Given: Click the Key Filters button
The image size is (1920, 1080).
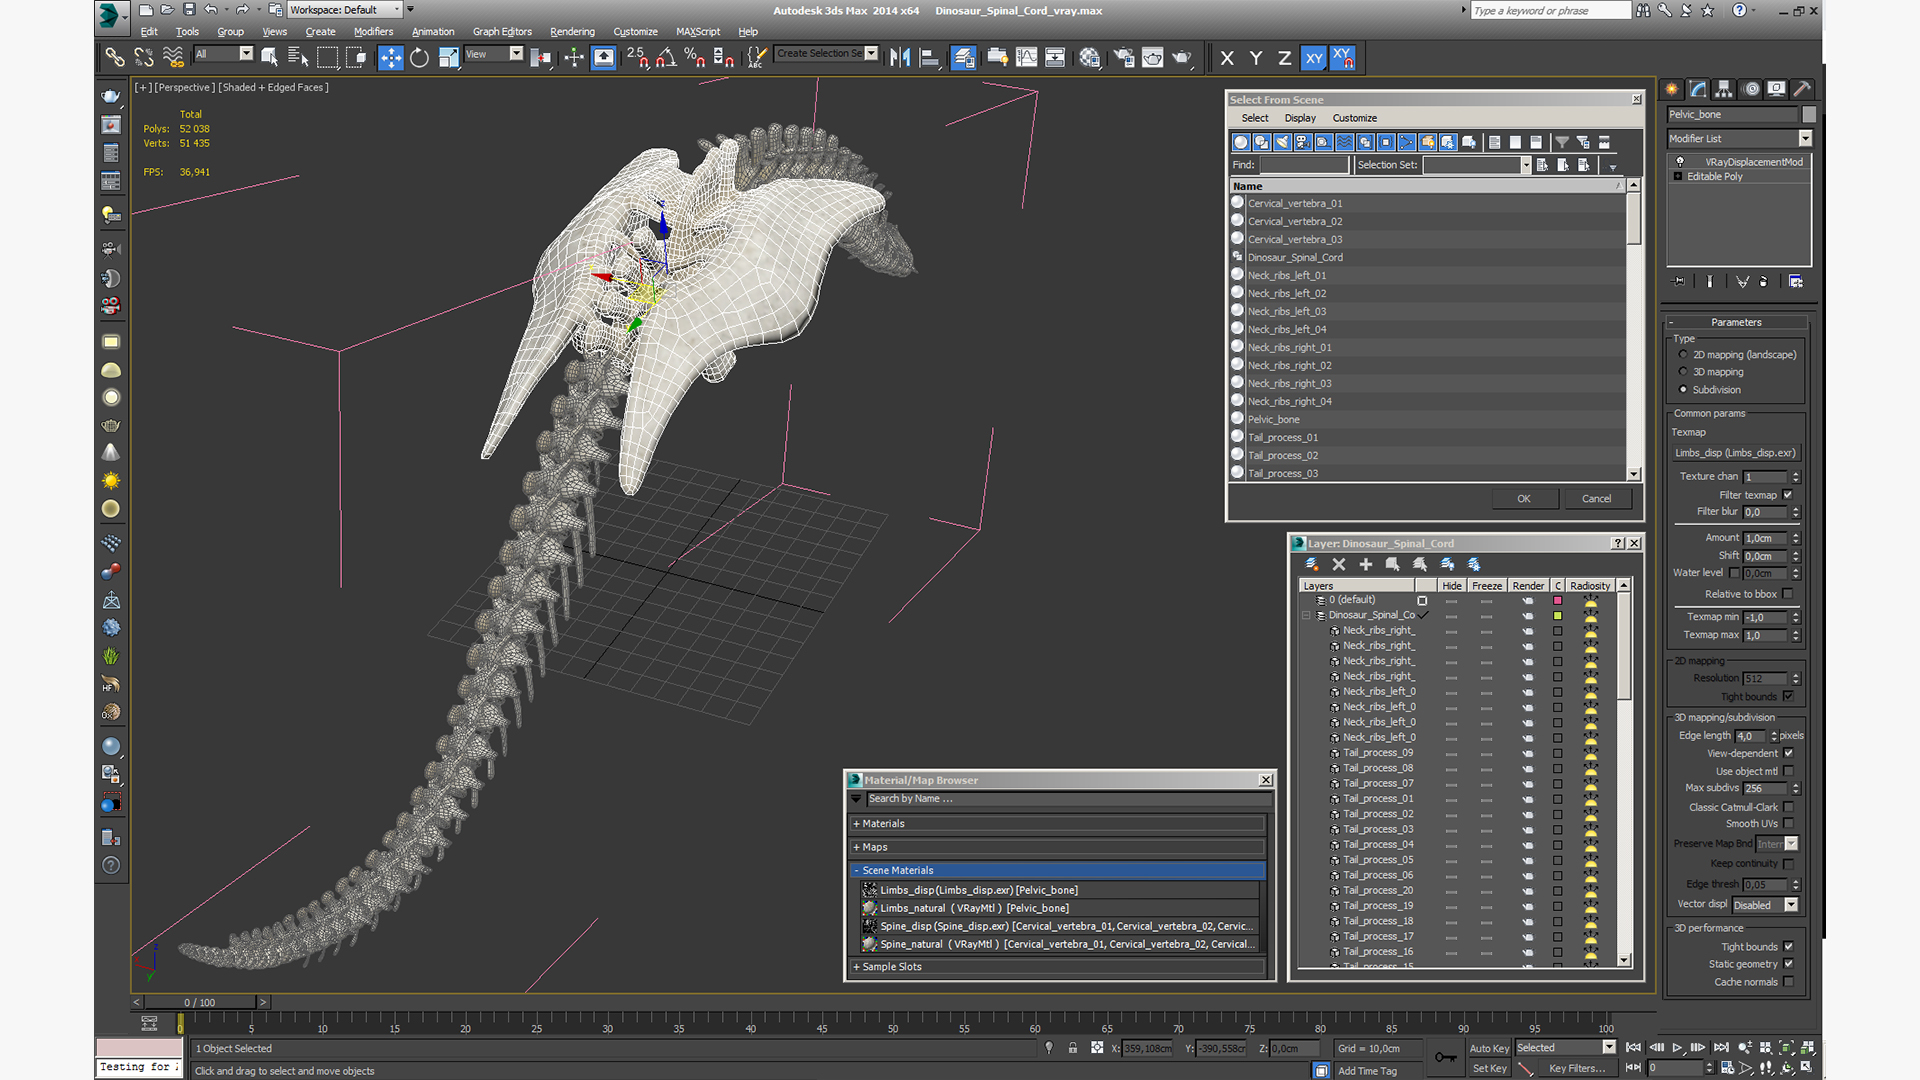Looking at the screenshot, I should coord(1577,1069).
